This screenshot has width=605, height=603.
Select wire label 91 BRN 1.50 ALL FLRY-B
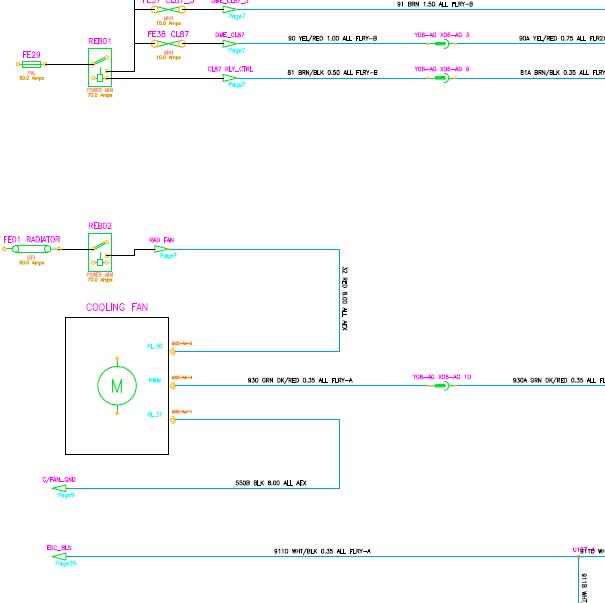click(x=435, y=4)
